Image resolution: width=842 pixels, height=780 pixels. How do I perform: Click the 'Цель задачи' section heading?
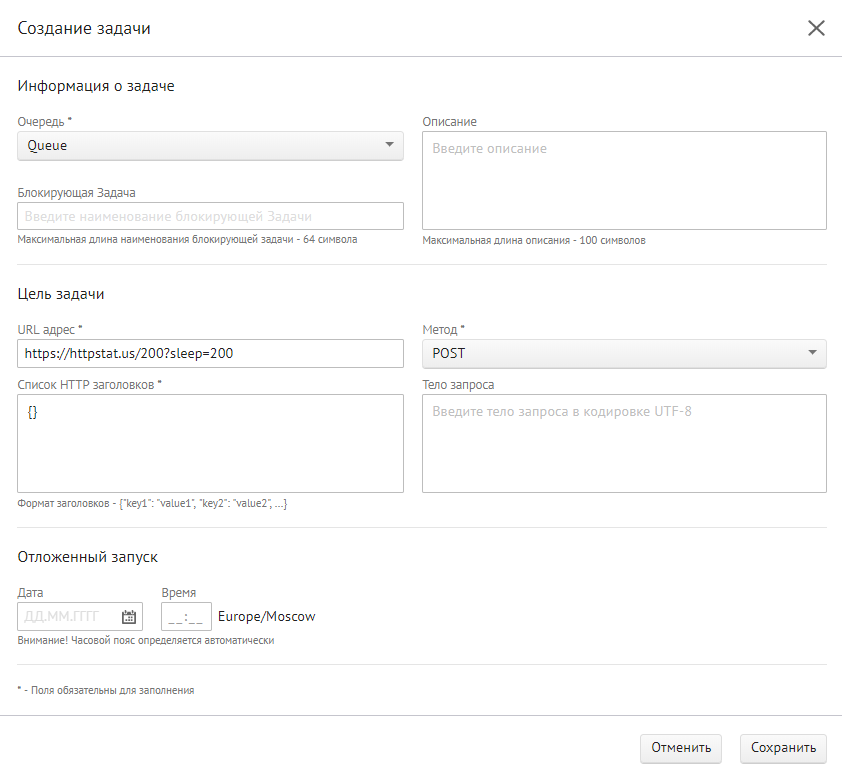pyautogui.click(x=61, y=294)
